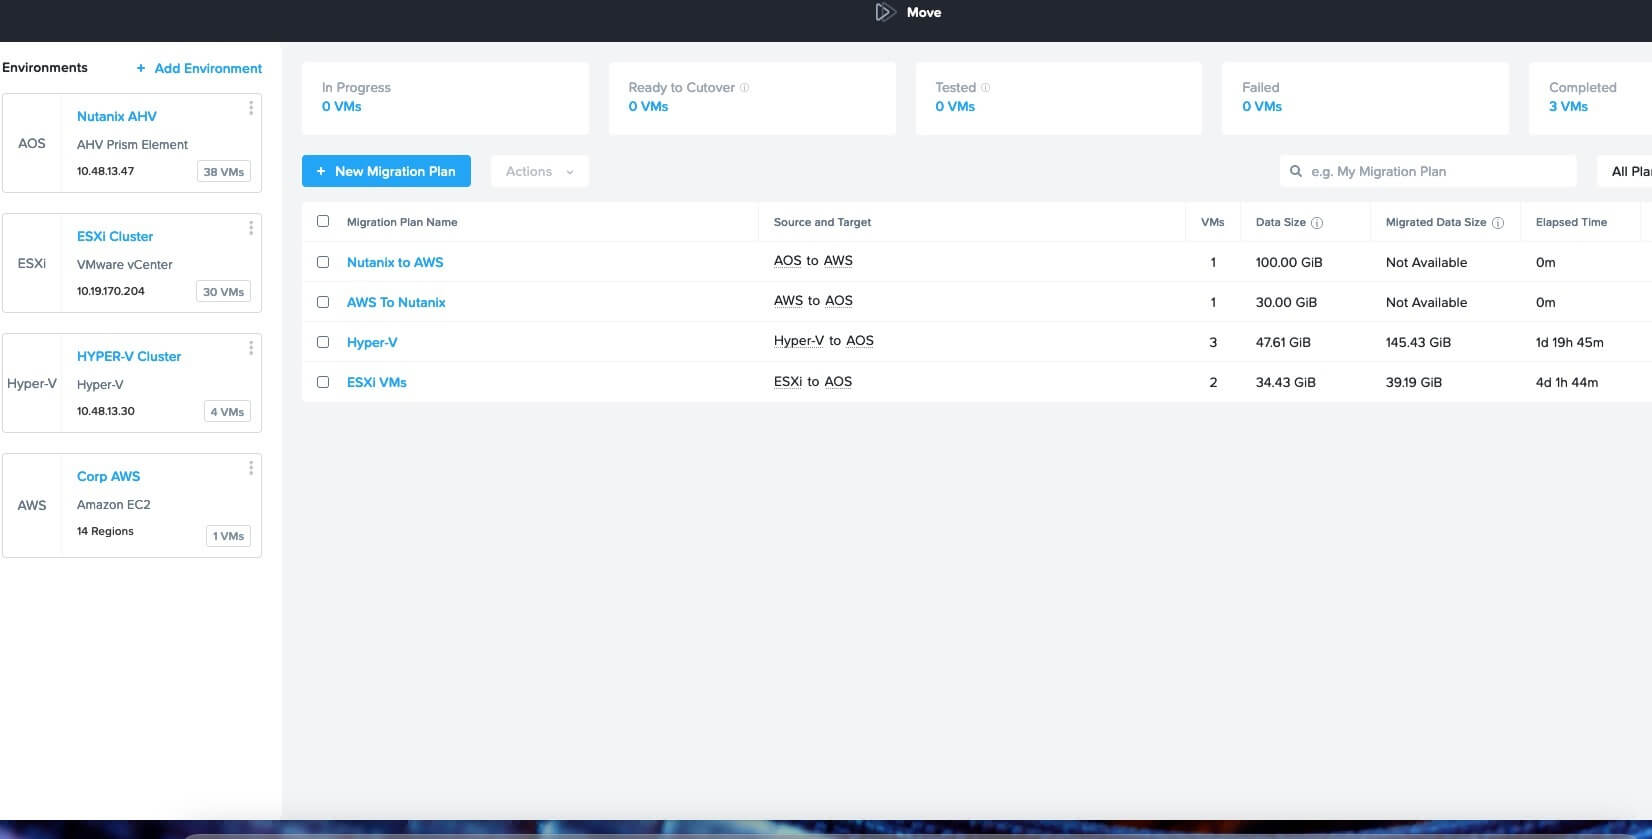Open kebab menu for Nutanix AHV environment
Image resolution: width=1652 pixels, height=839 pixels.
pos(250,108)
